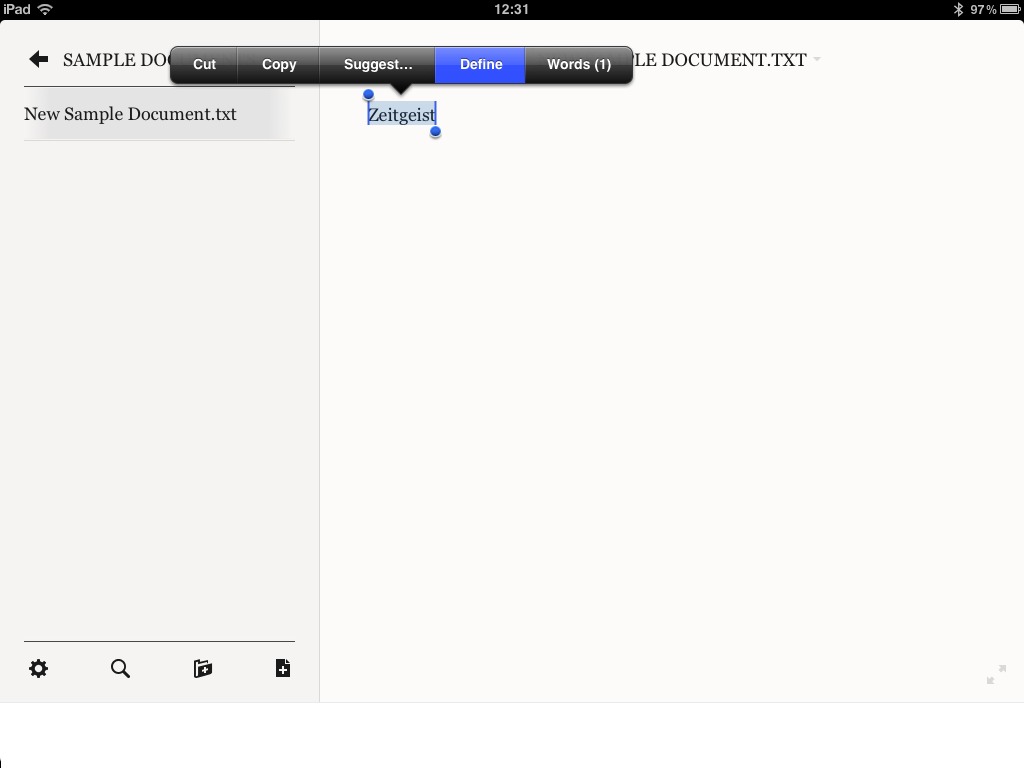Enter fullscreen using the expand arrows icon

995,675
